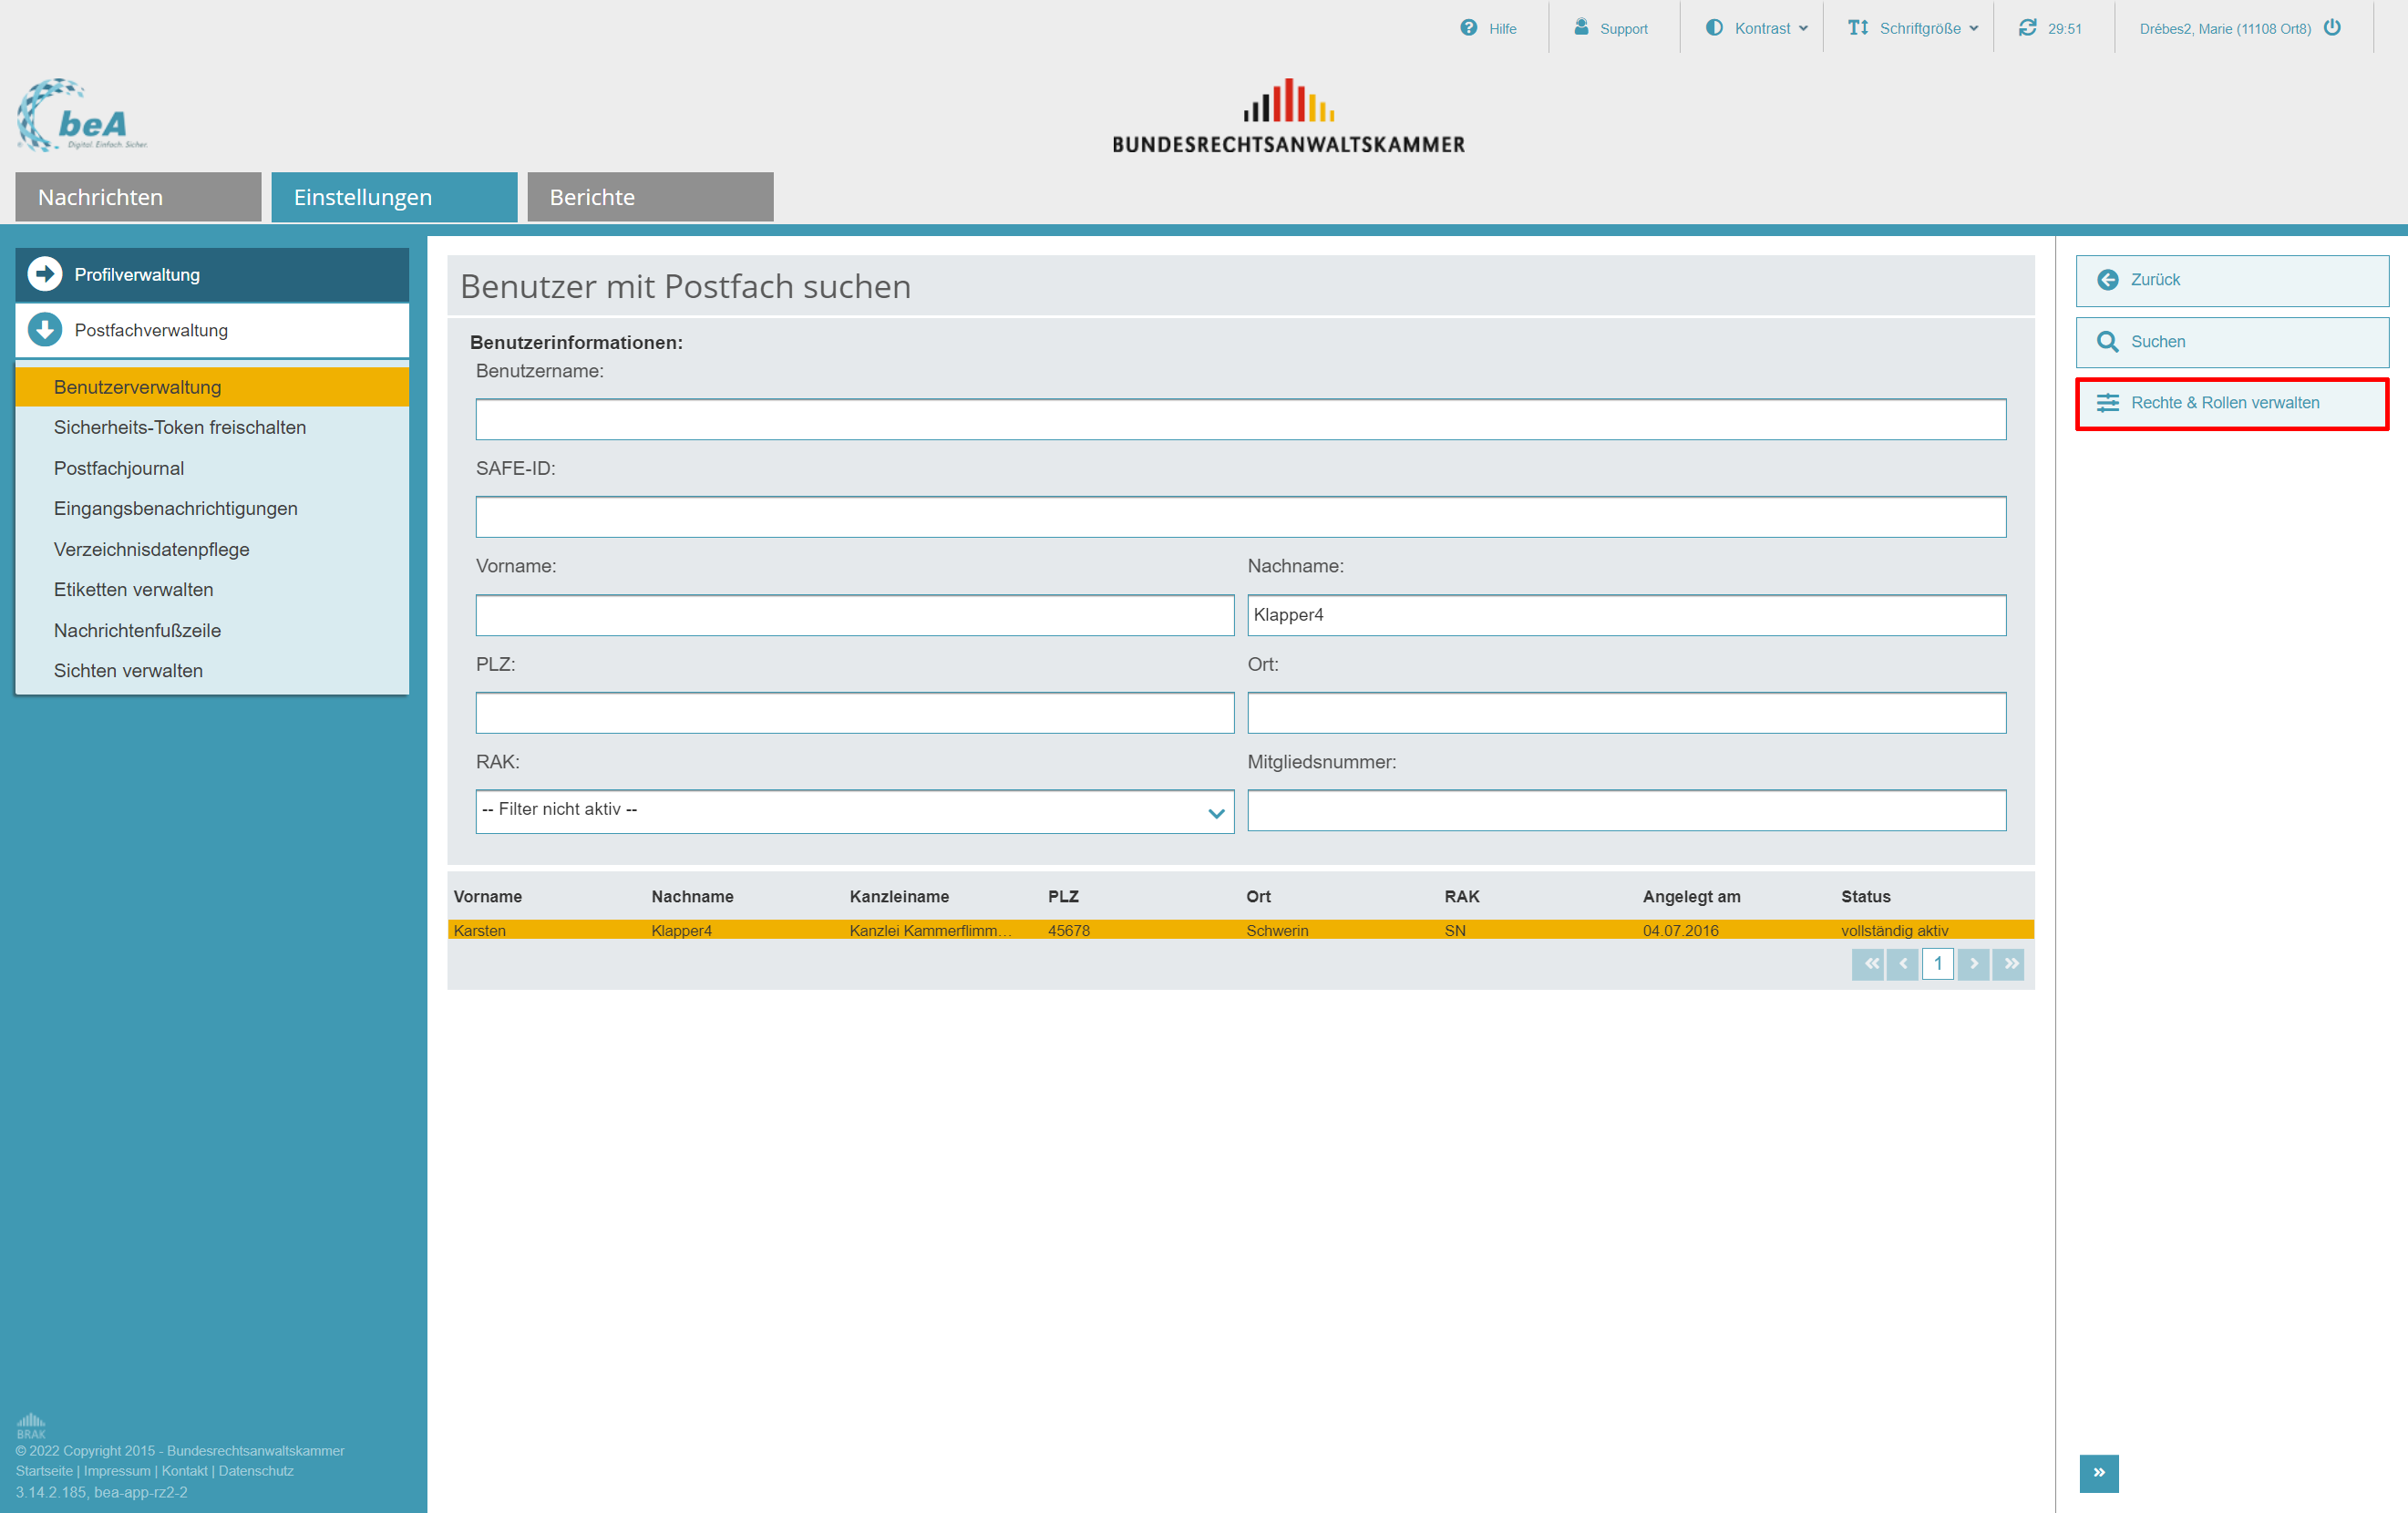Click the Suchen magnifier icon
Viewport: 2408px width, 1513px height.
click(2107, 342)
